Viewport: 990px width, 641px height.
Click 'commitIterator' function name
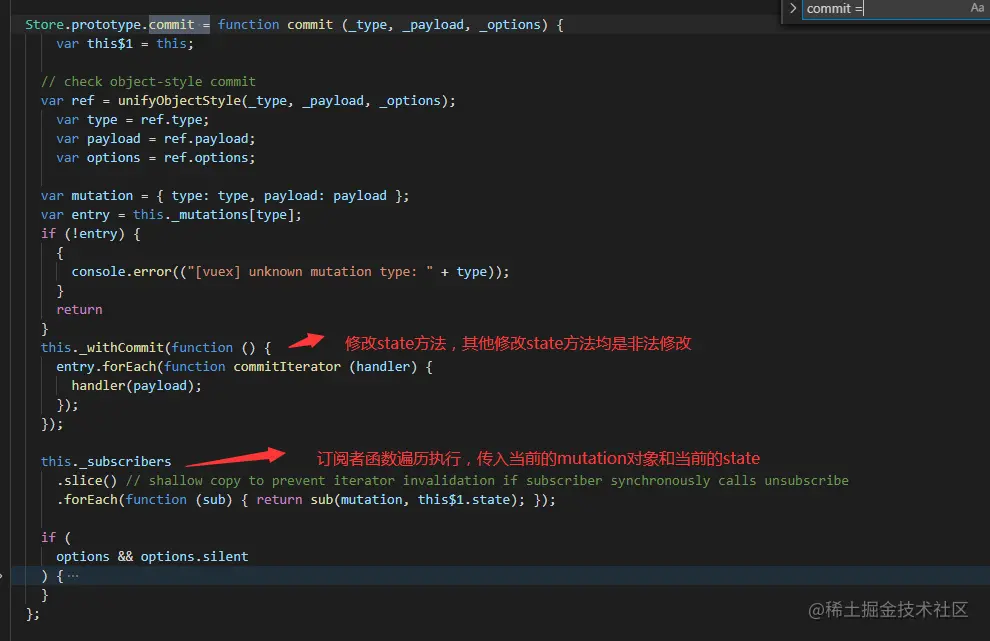[287, 366]
